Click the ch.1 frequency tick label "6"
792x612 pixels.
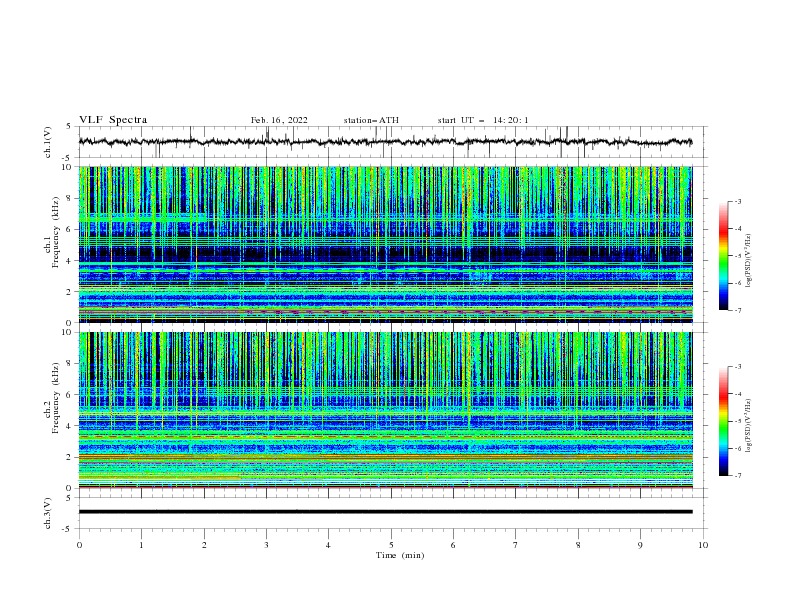coord(70,229)
